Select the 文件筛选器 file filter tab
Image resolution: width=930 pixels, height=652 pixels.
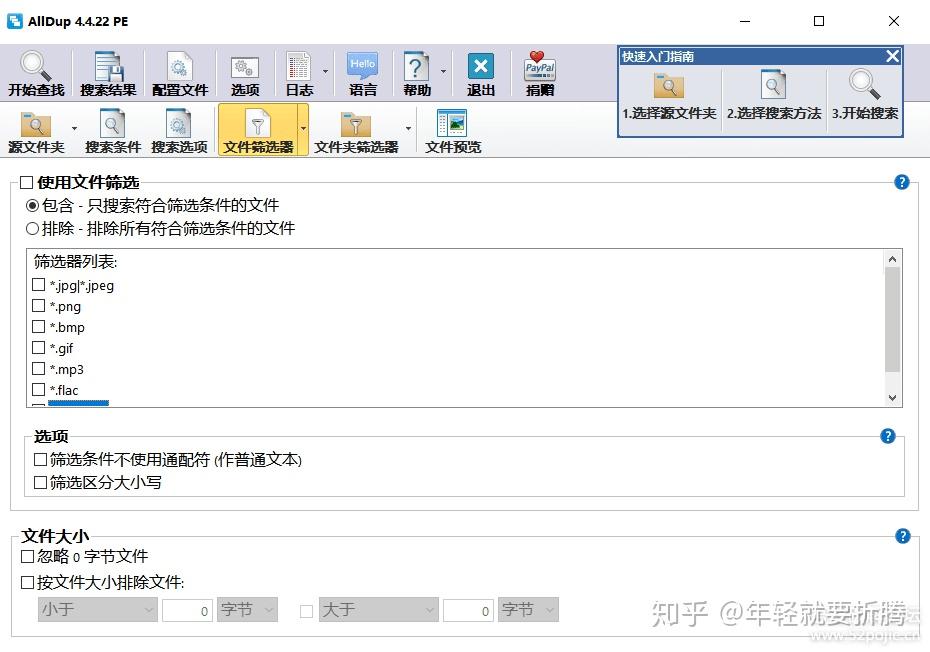point(258,130)
